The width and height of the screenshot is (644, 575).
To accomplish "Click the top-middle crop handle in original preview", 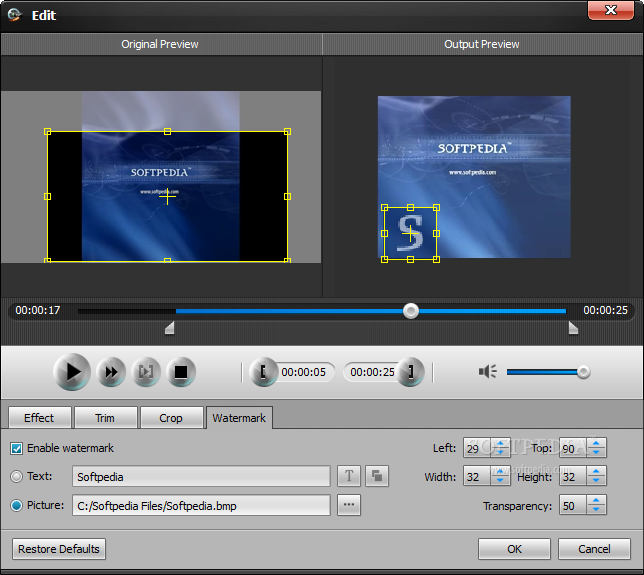I will 167,131.
